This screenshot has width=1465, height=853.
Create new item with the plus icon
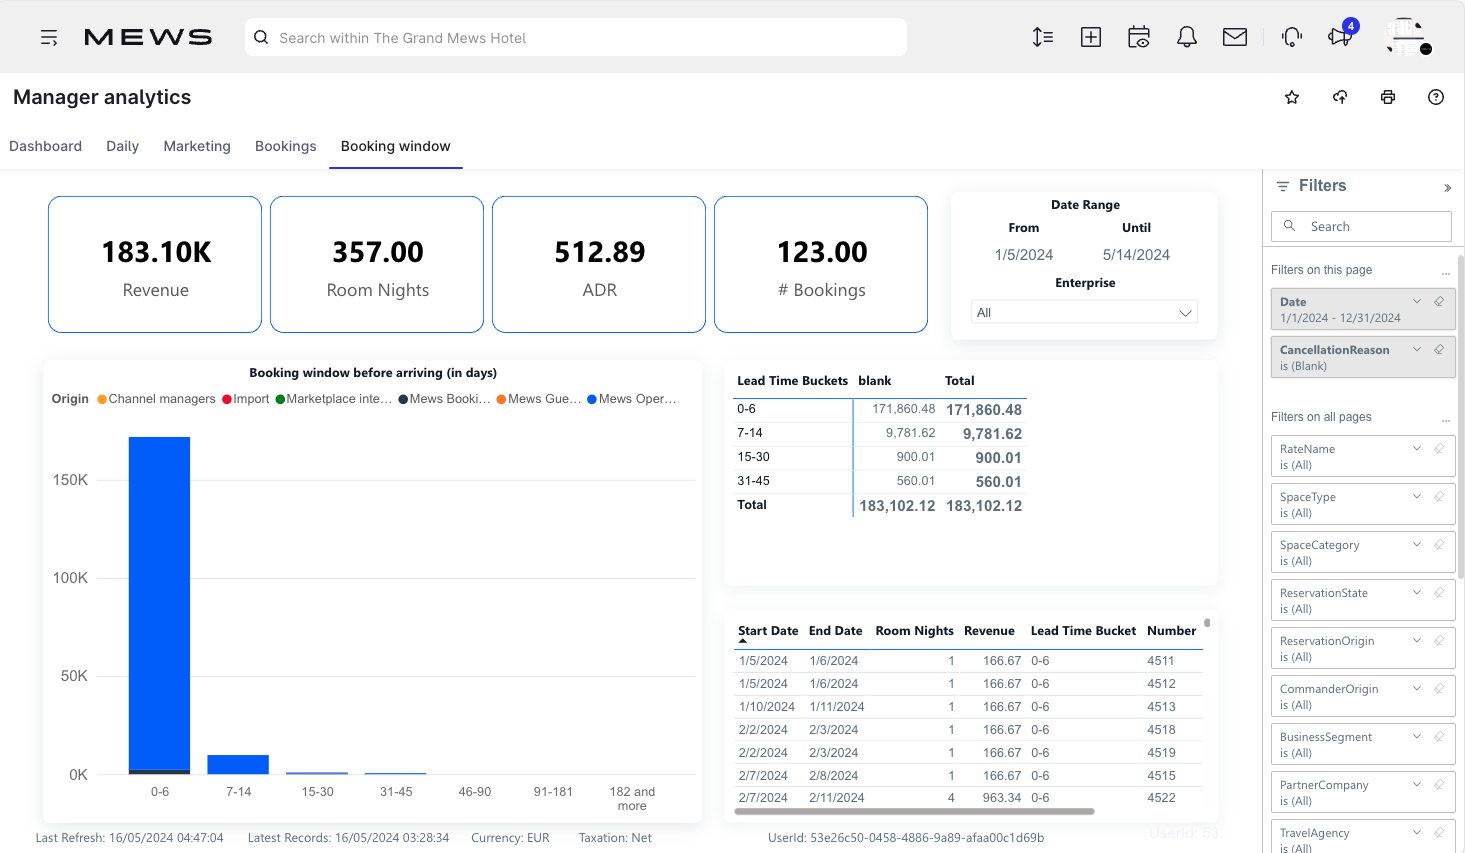click(1090, 36)
